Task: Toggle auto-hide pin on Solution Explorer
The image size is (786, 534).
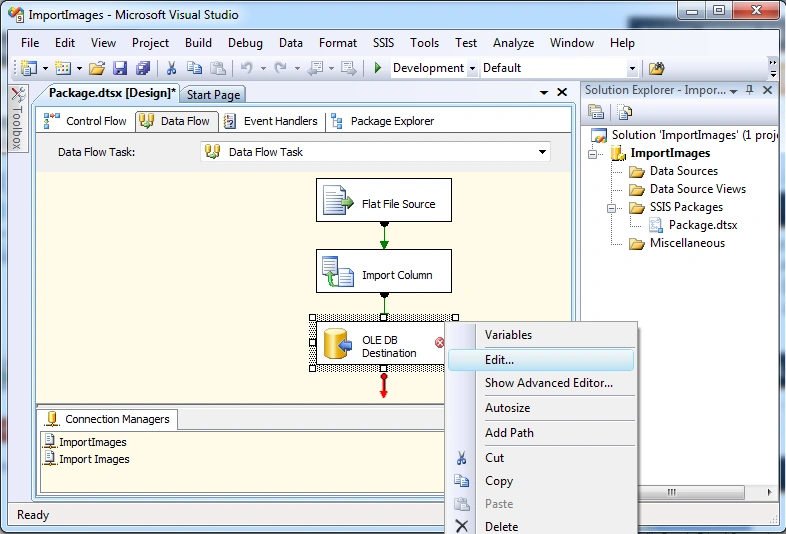Action: point(749,90)
